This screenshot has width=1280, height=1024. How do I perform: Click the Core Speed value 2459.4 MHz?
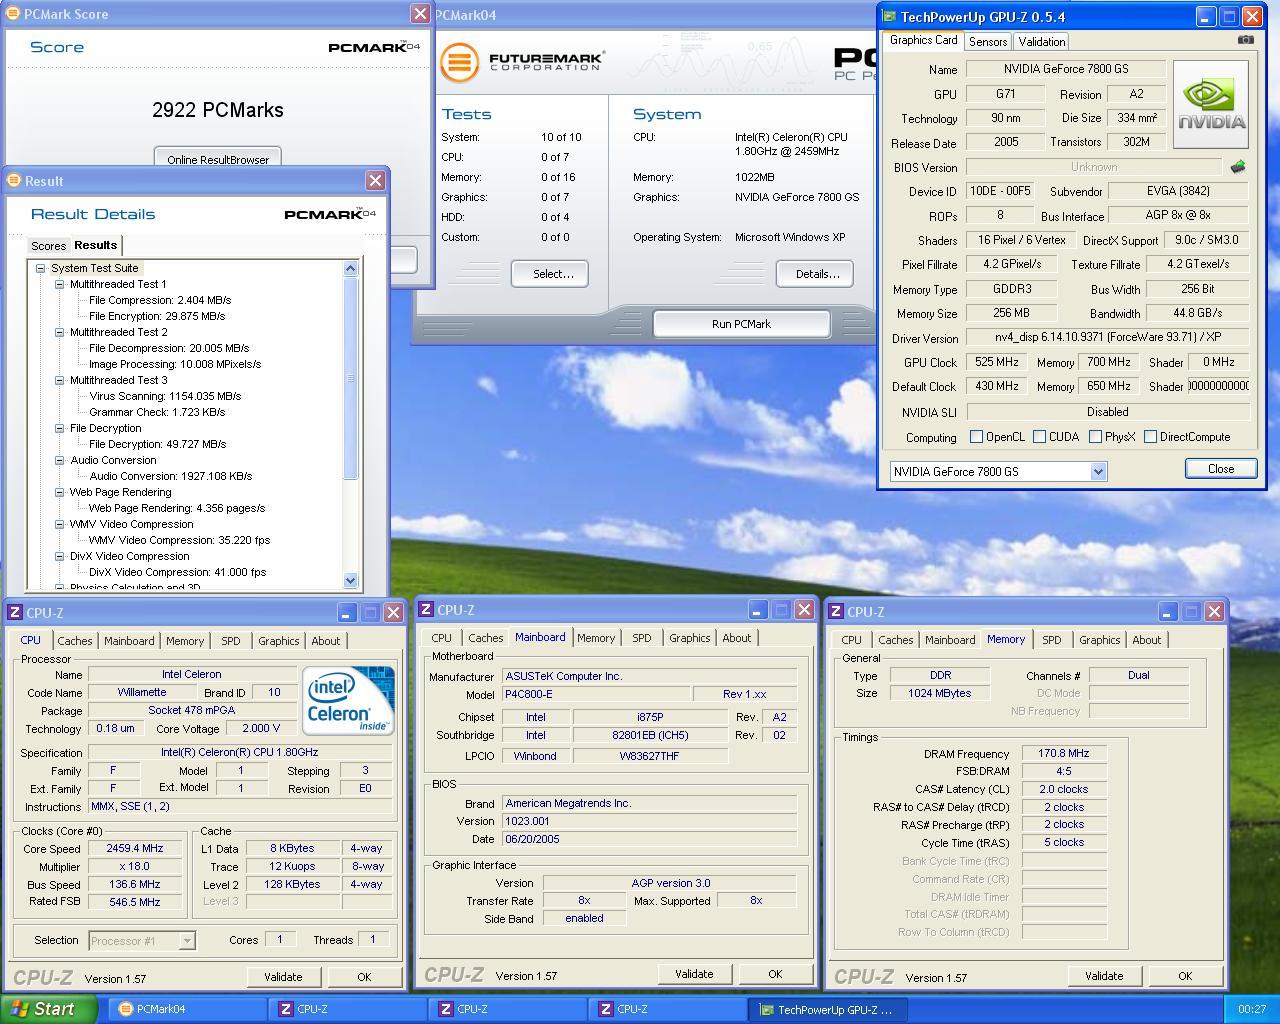click(x=135, y=848)
